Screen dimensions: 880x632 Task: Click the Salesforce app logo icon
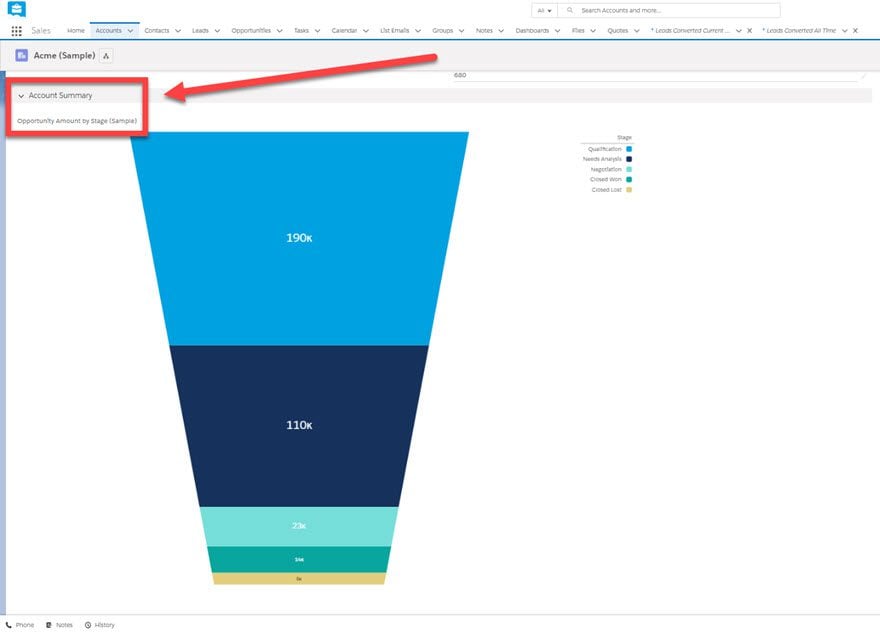16,9
